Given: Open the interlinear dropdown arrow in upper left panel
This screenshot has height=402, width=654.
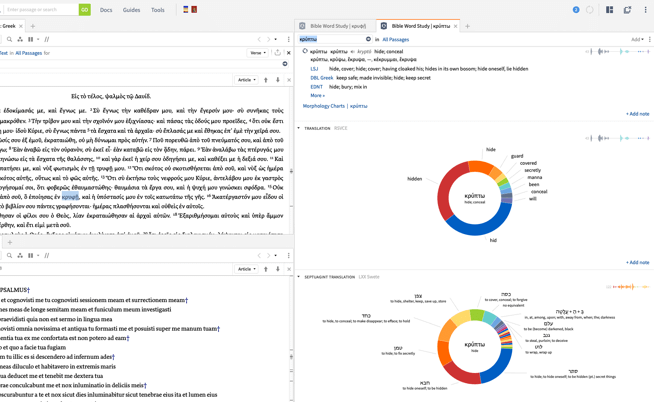Looking at the screenshot, I should tap(38, 39).
